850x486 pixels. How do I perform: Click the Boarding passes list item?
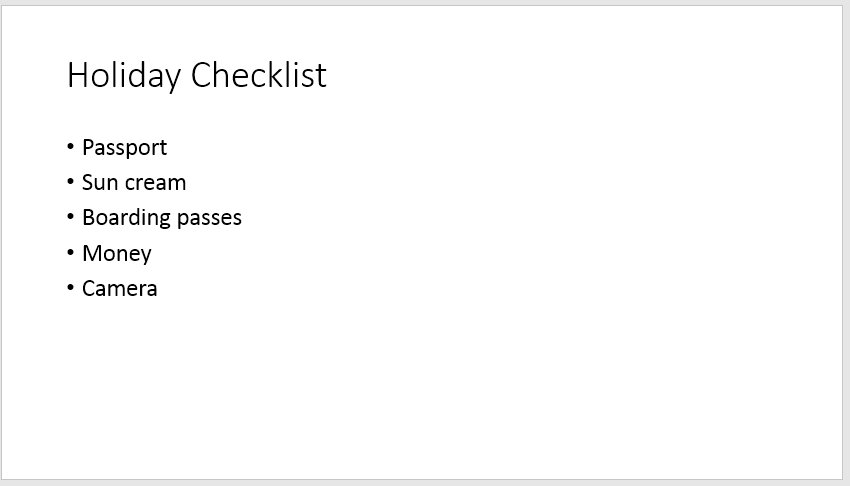click(162, 218)
